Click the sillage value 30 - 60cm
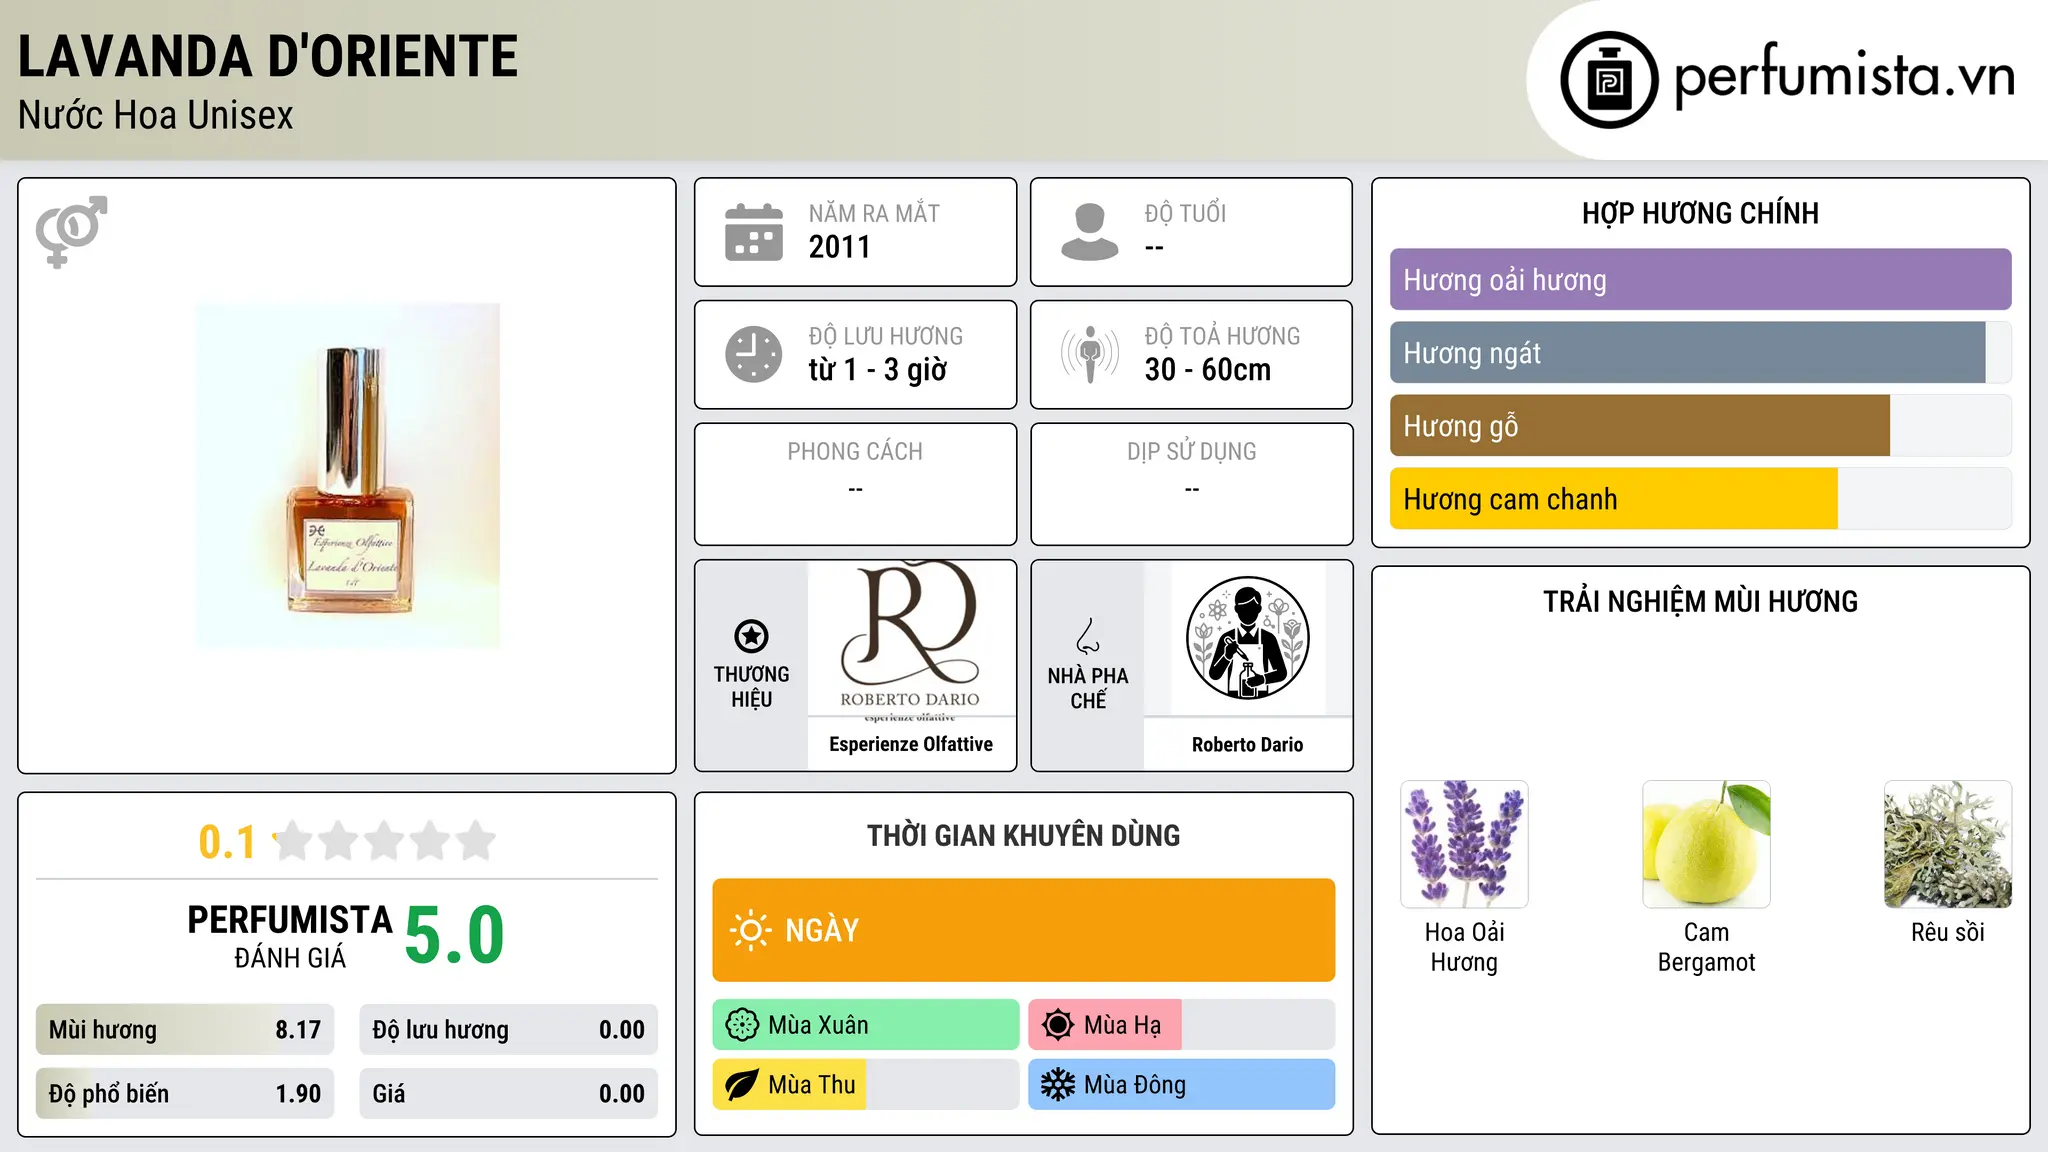 (x=1207, y=370)
